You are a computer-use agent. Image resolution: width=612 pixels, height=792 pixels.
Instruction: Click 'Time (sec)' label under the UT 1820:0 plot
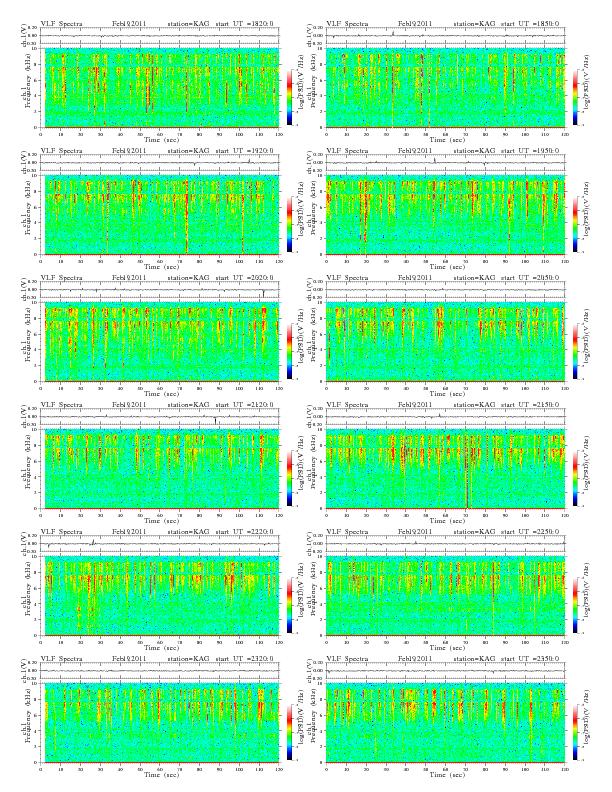point(162,139)
